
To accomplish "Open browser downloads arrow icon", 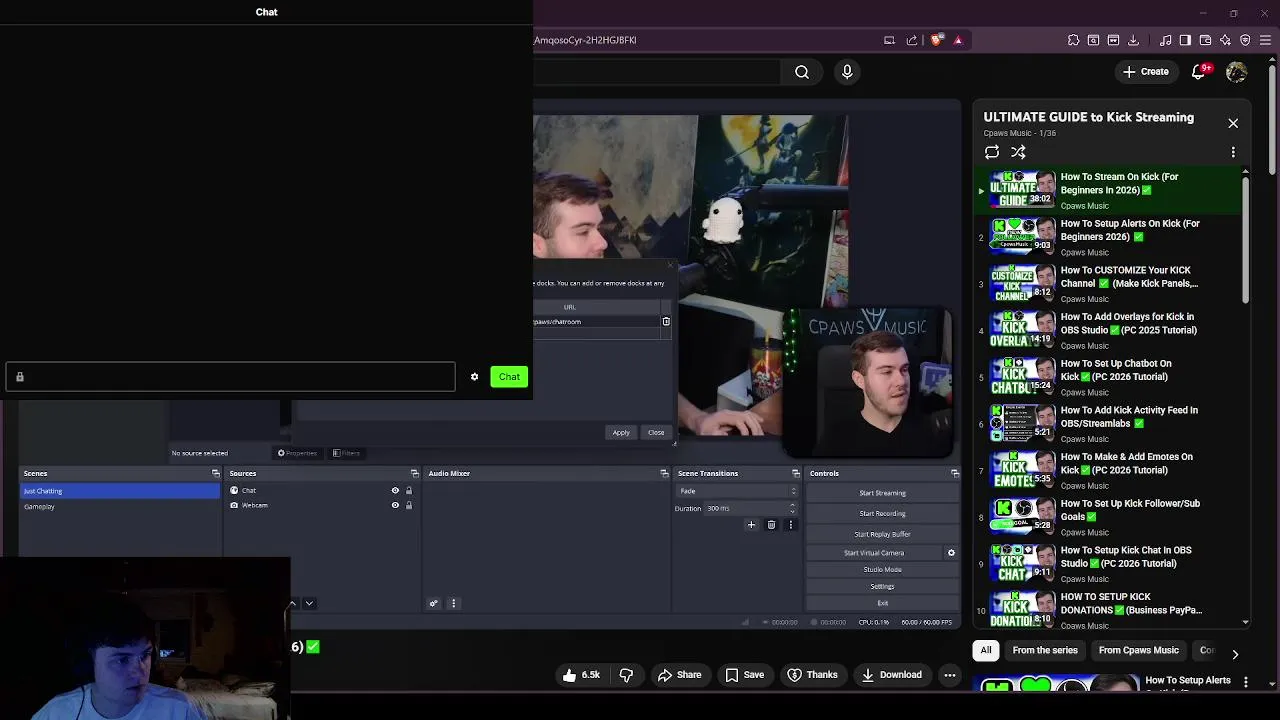I will coord(1133,40).
